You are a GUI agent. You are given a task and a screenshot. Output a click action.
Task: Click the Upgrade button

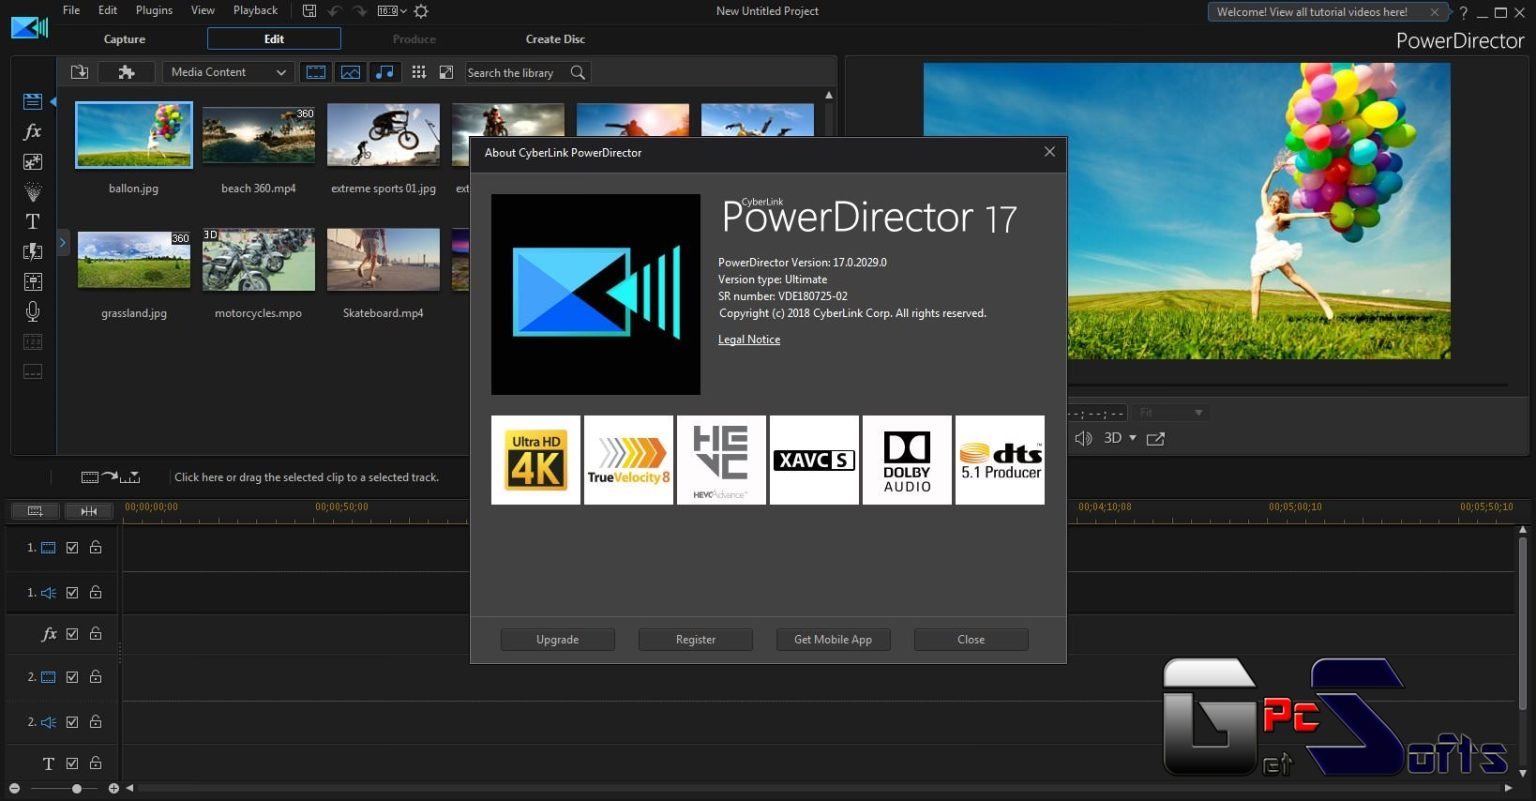coord(557,639)
